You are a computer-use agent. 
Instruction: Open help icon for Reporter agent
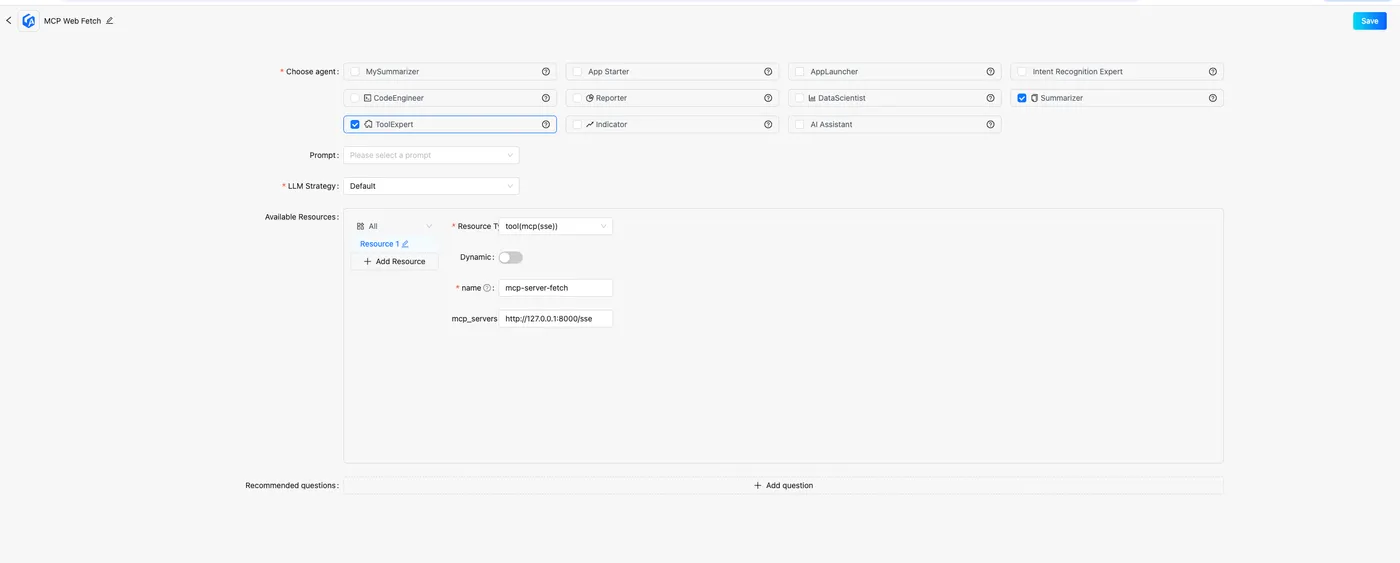(x=768, y=98)
